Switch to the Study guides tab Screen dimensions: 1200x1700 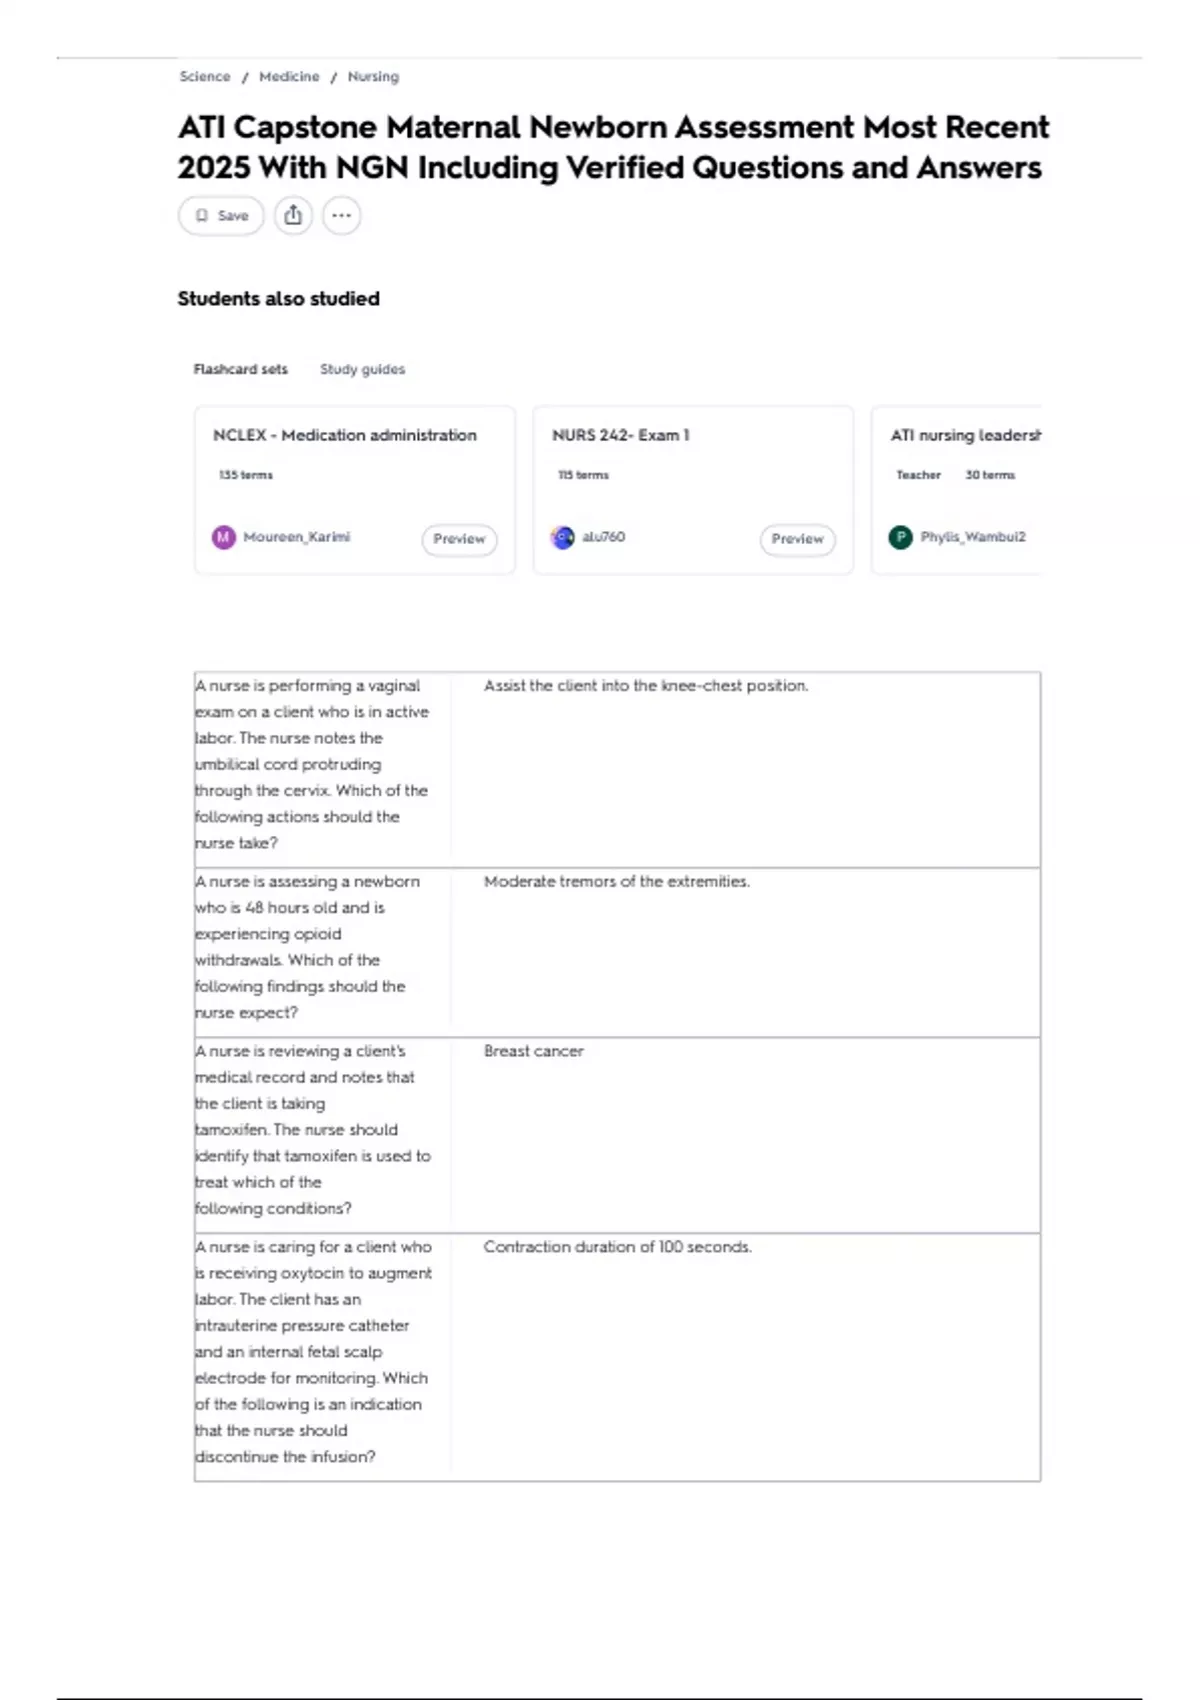pos(362,369)
